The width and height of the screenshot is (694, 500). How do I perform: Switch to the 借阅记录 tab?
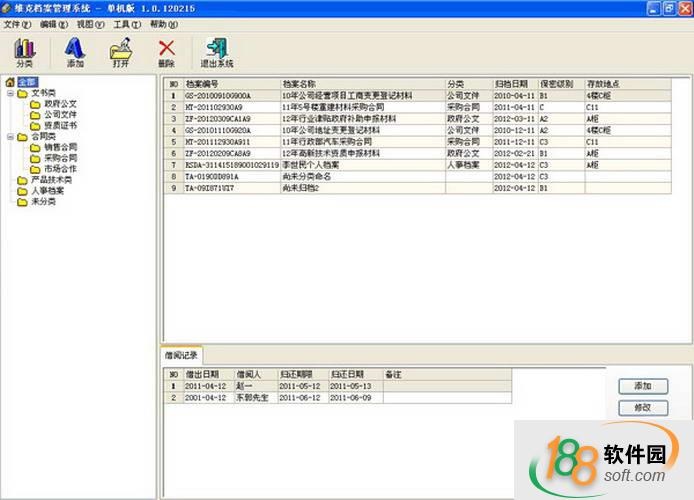[x=182, y=355]
